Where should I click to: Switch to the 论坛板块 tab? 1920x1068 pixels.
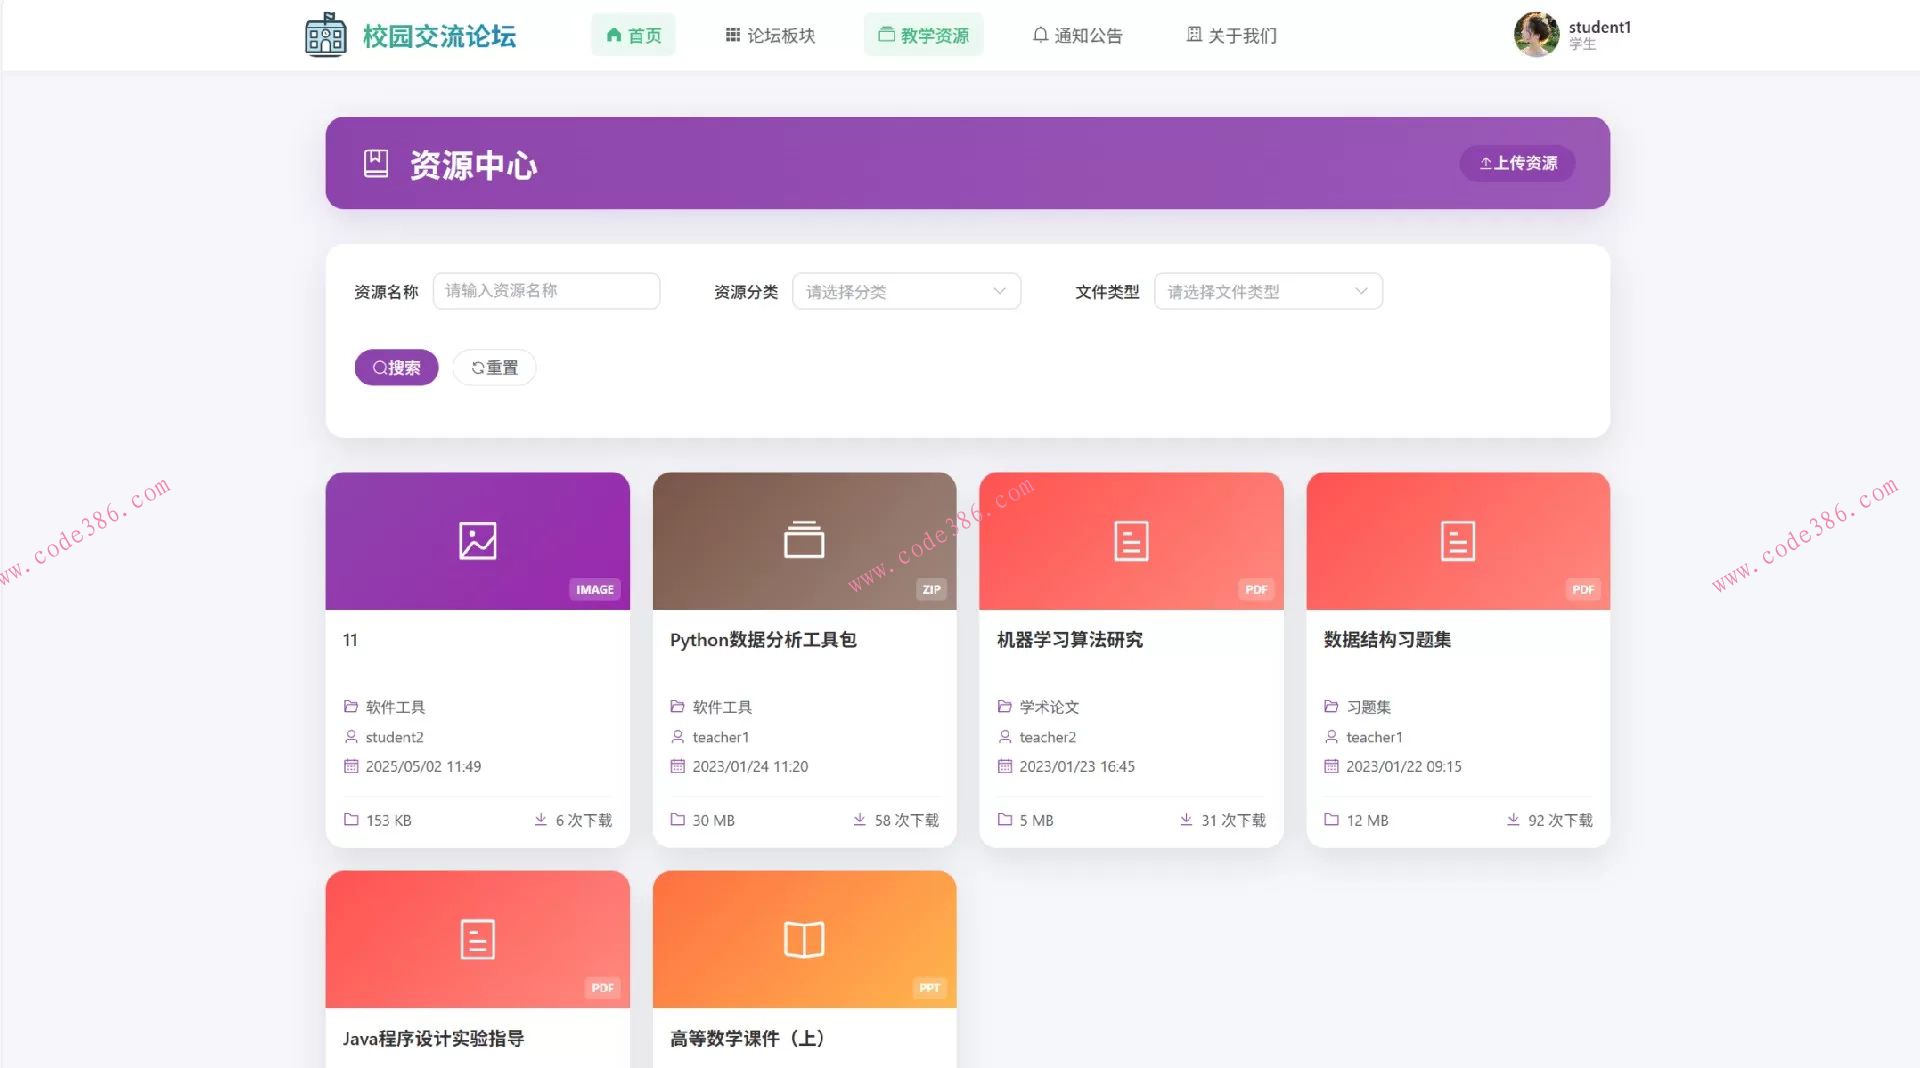[x=771, y=35]
